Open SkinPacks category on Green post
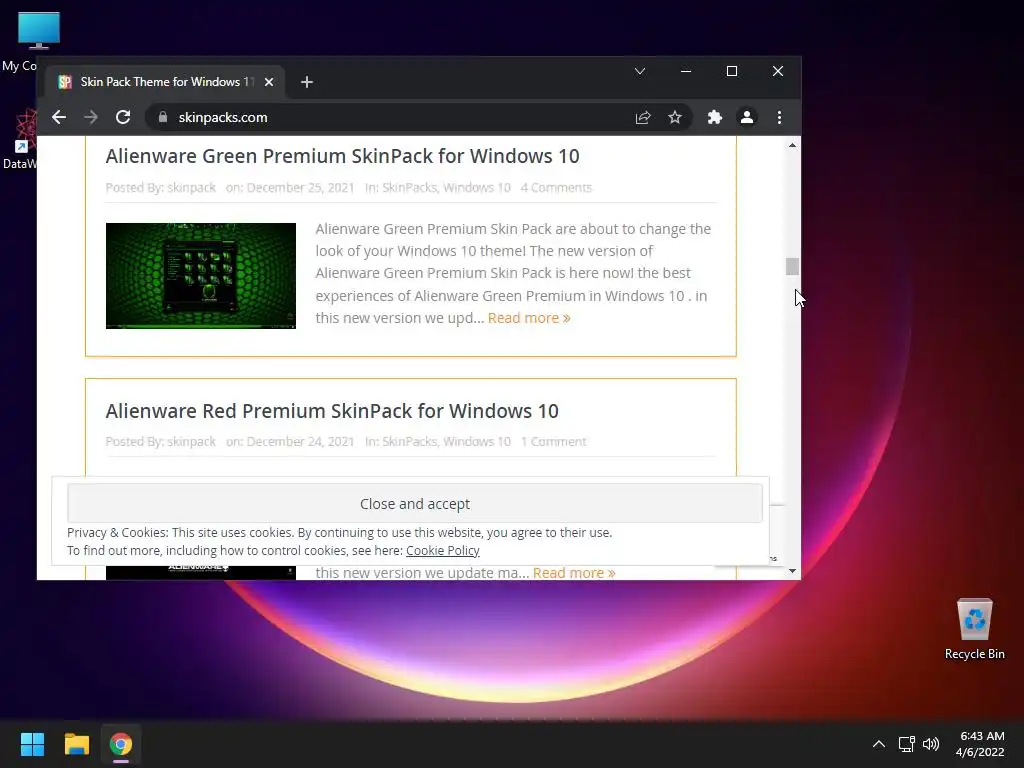Viewport: 1024px width, 768px height. pyautogui.click(x=409, y=188)
